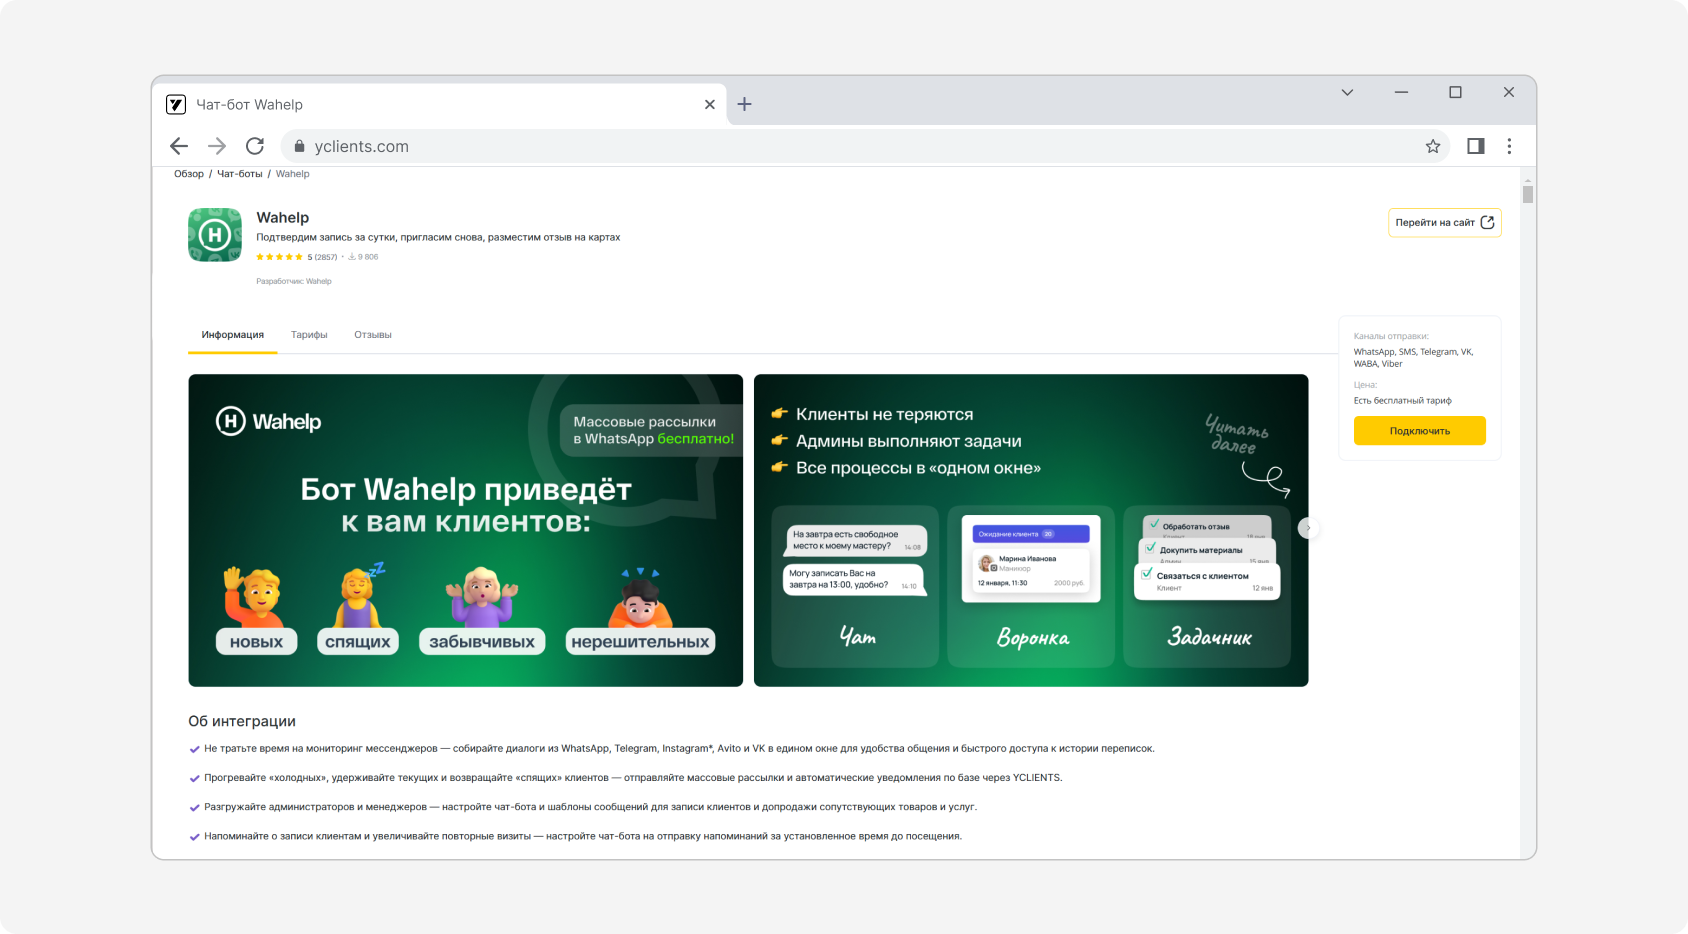Open the Обзор breadcrumb link

pyautogui.click(x=188, y=174)
